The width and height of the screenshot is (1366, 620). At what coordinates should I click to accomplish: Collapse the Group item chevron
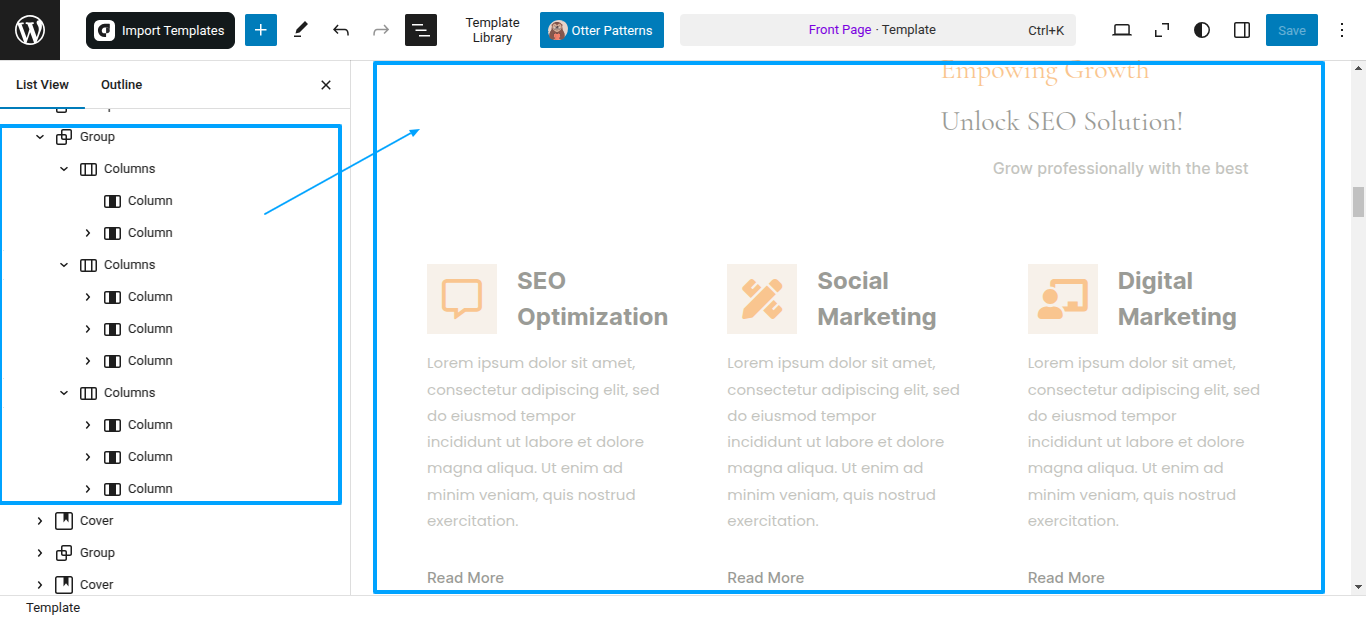pyautogui.click(x=40, y=137)
